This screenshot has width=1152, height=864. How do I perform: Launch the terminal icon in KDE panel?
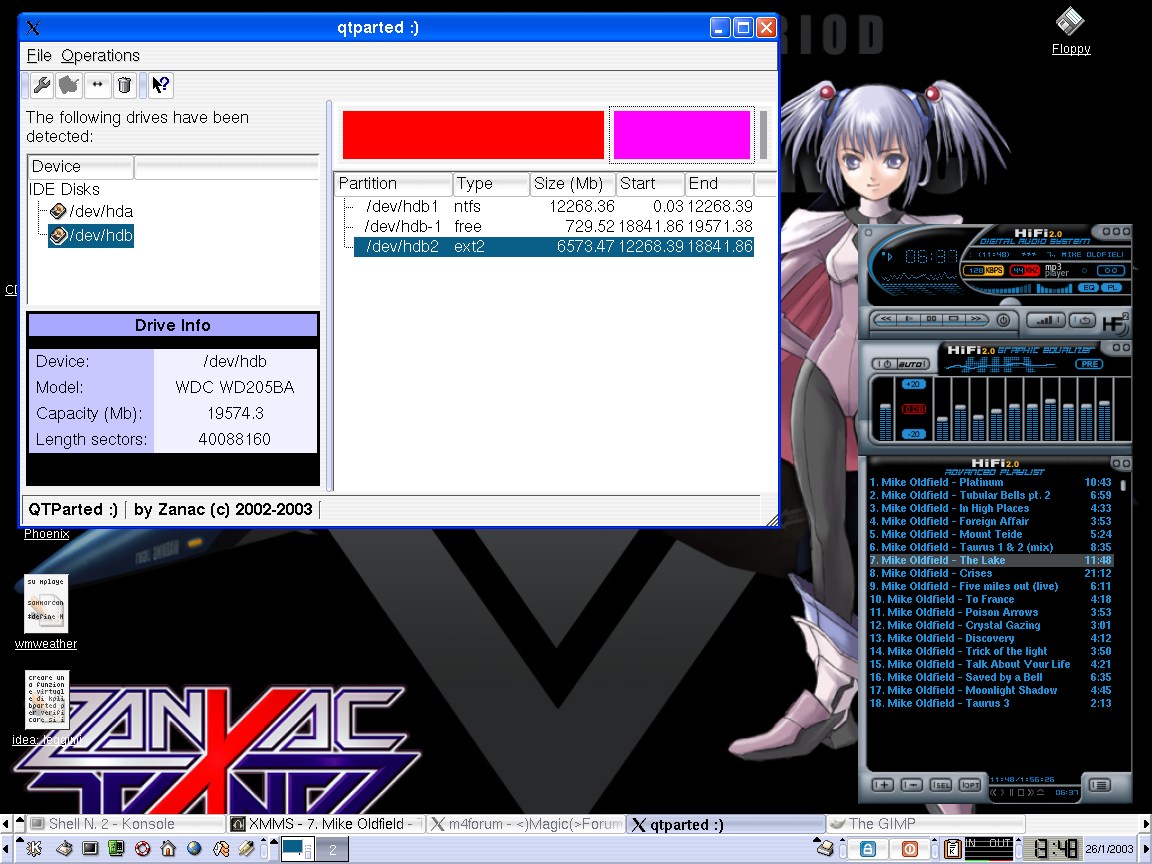click(90, 849)
